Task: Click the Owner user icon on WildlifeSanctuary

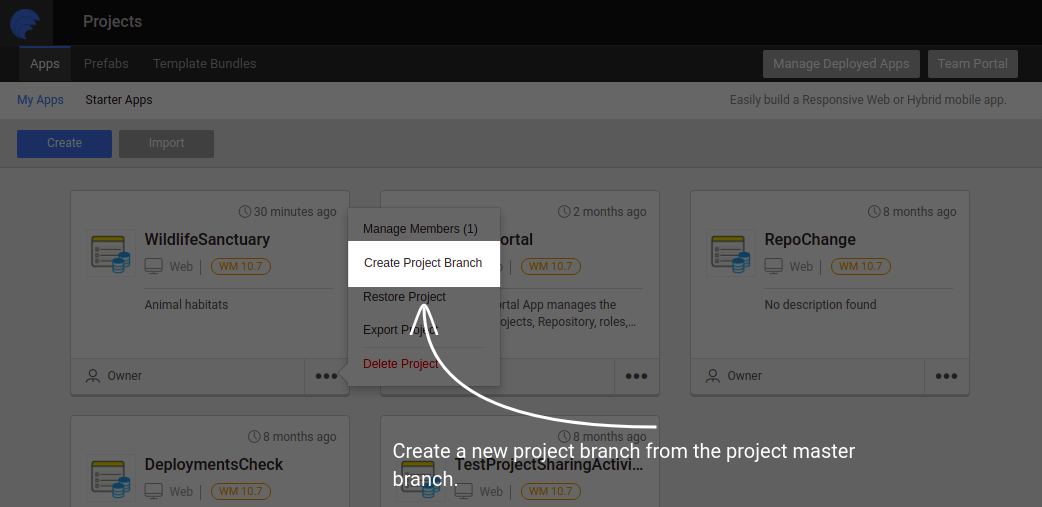Action: (x=93, y=376)
